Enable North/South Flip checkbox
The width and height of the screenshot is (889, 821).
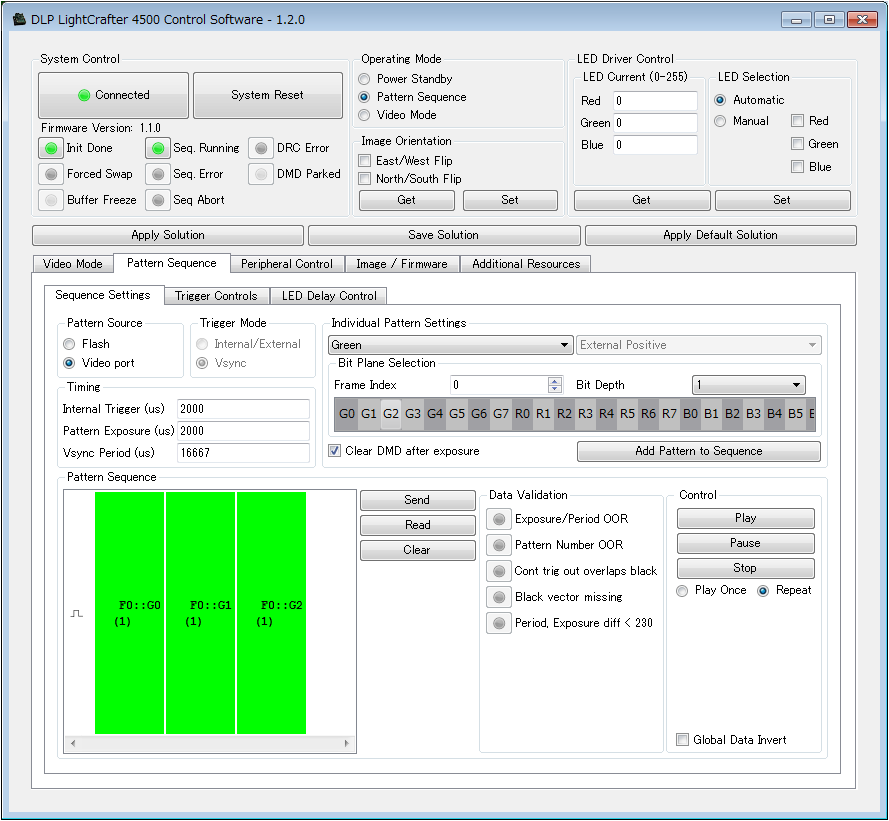365,179
